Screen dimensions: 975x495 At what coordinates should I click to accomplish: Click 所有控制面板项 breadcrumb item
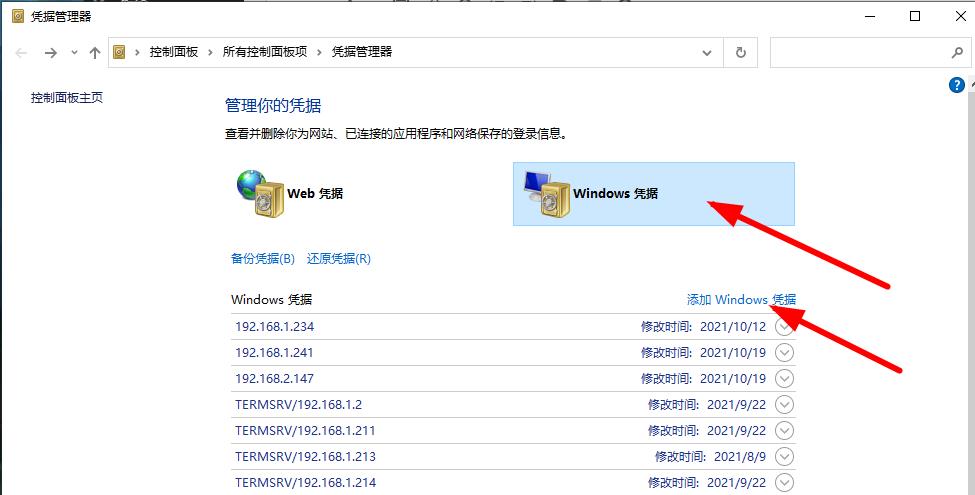[x=265, y=53]
